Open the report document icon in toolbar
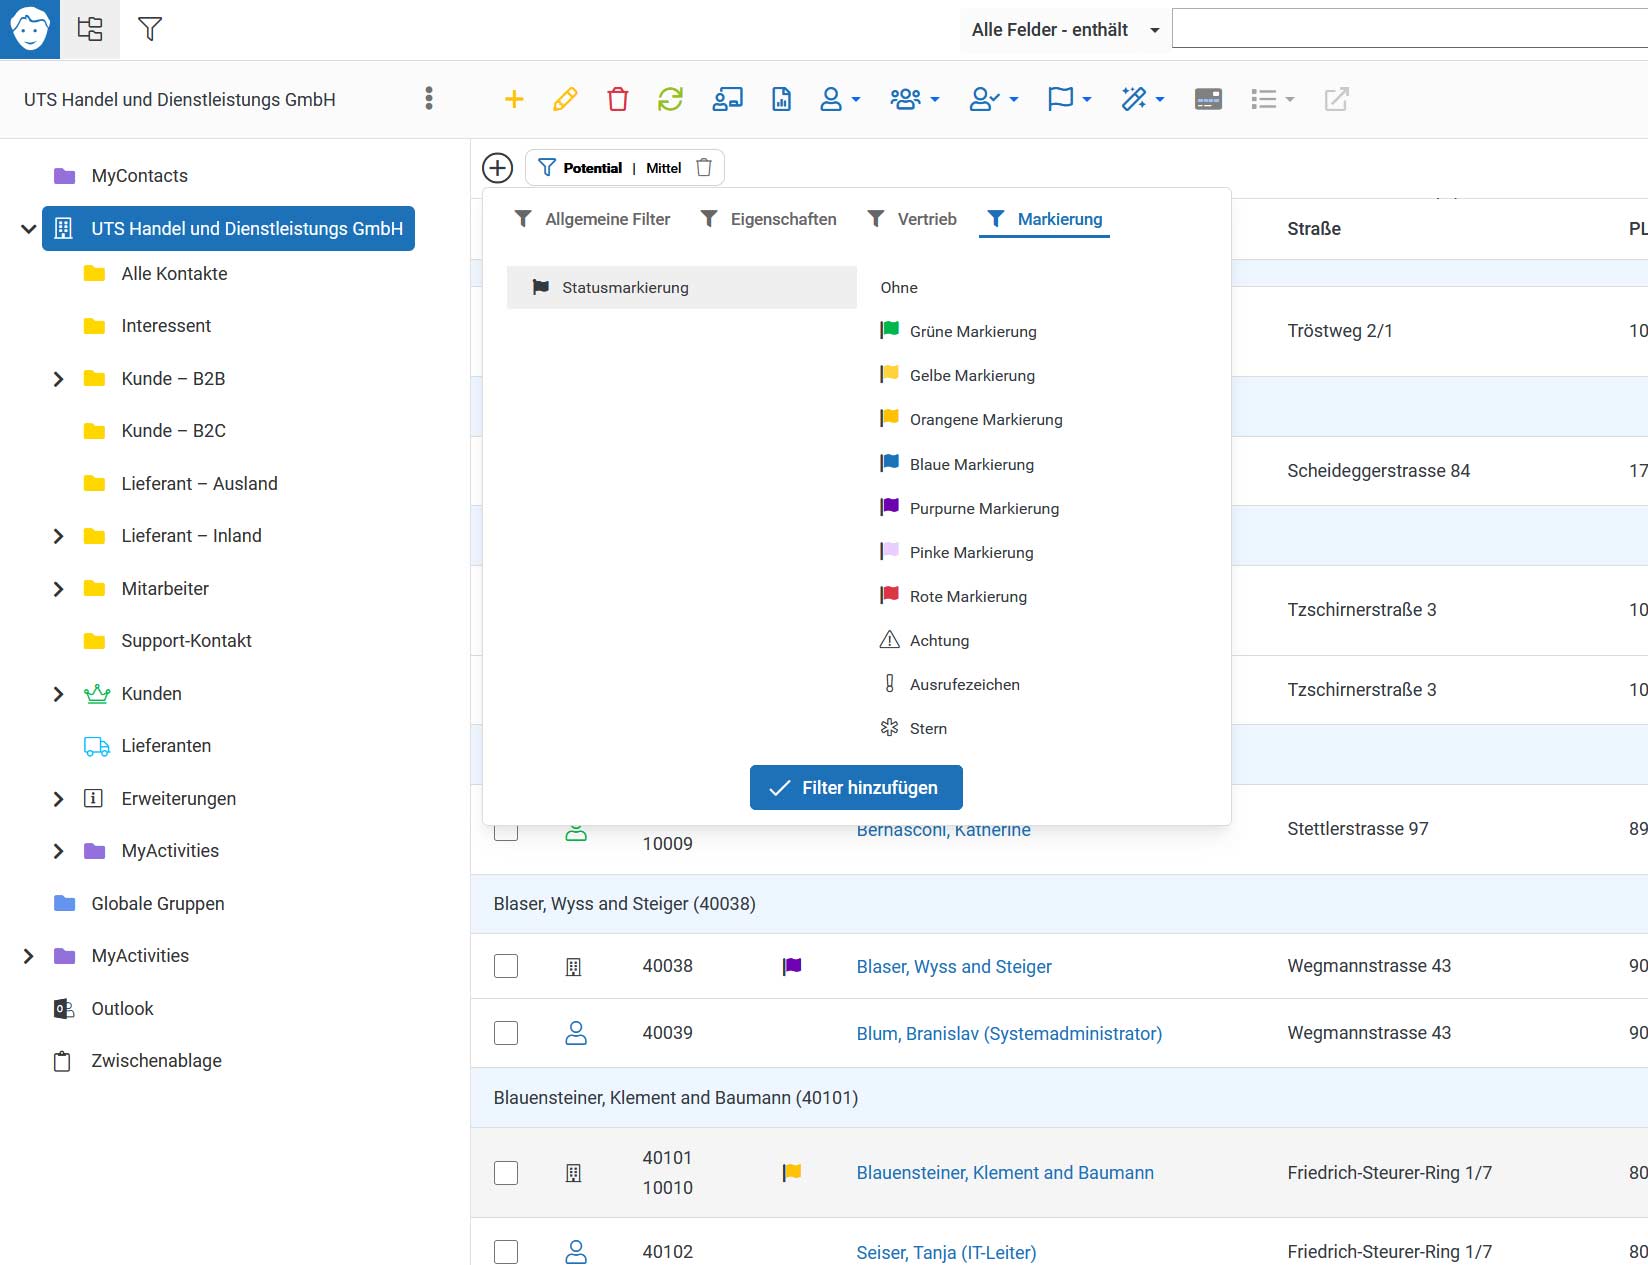Image resolution: width=1648 pixels, height=1265 pixels. click(781, 99)
